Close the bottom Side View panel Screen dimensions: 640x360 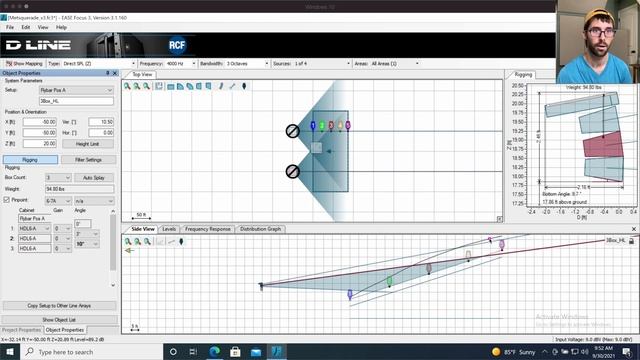tap(634, 229)
